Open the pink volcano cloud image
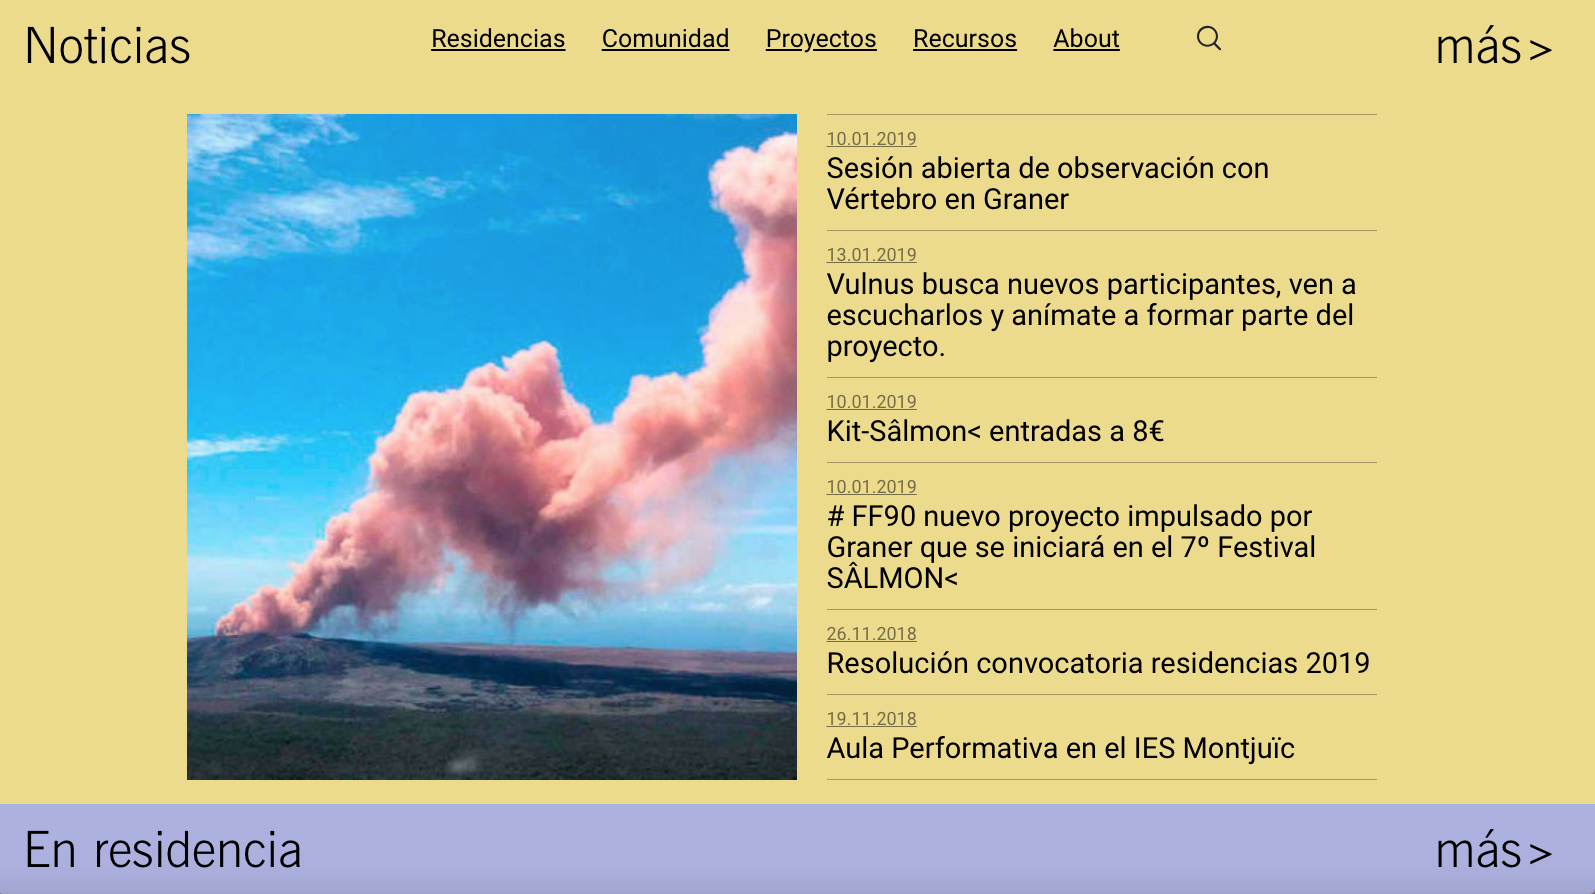The image size is (1595, 894). pyautogui.click(x=492, y=447)
